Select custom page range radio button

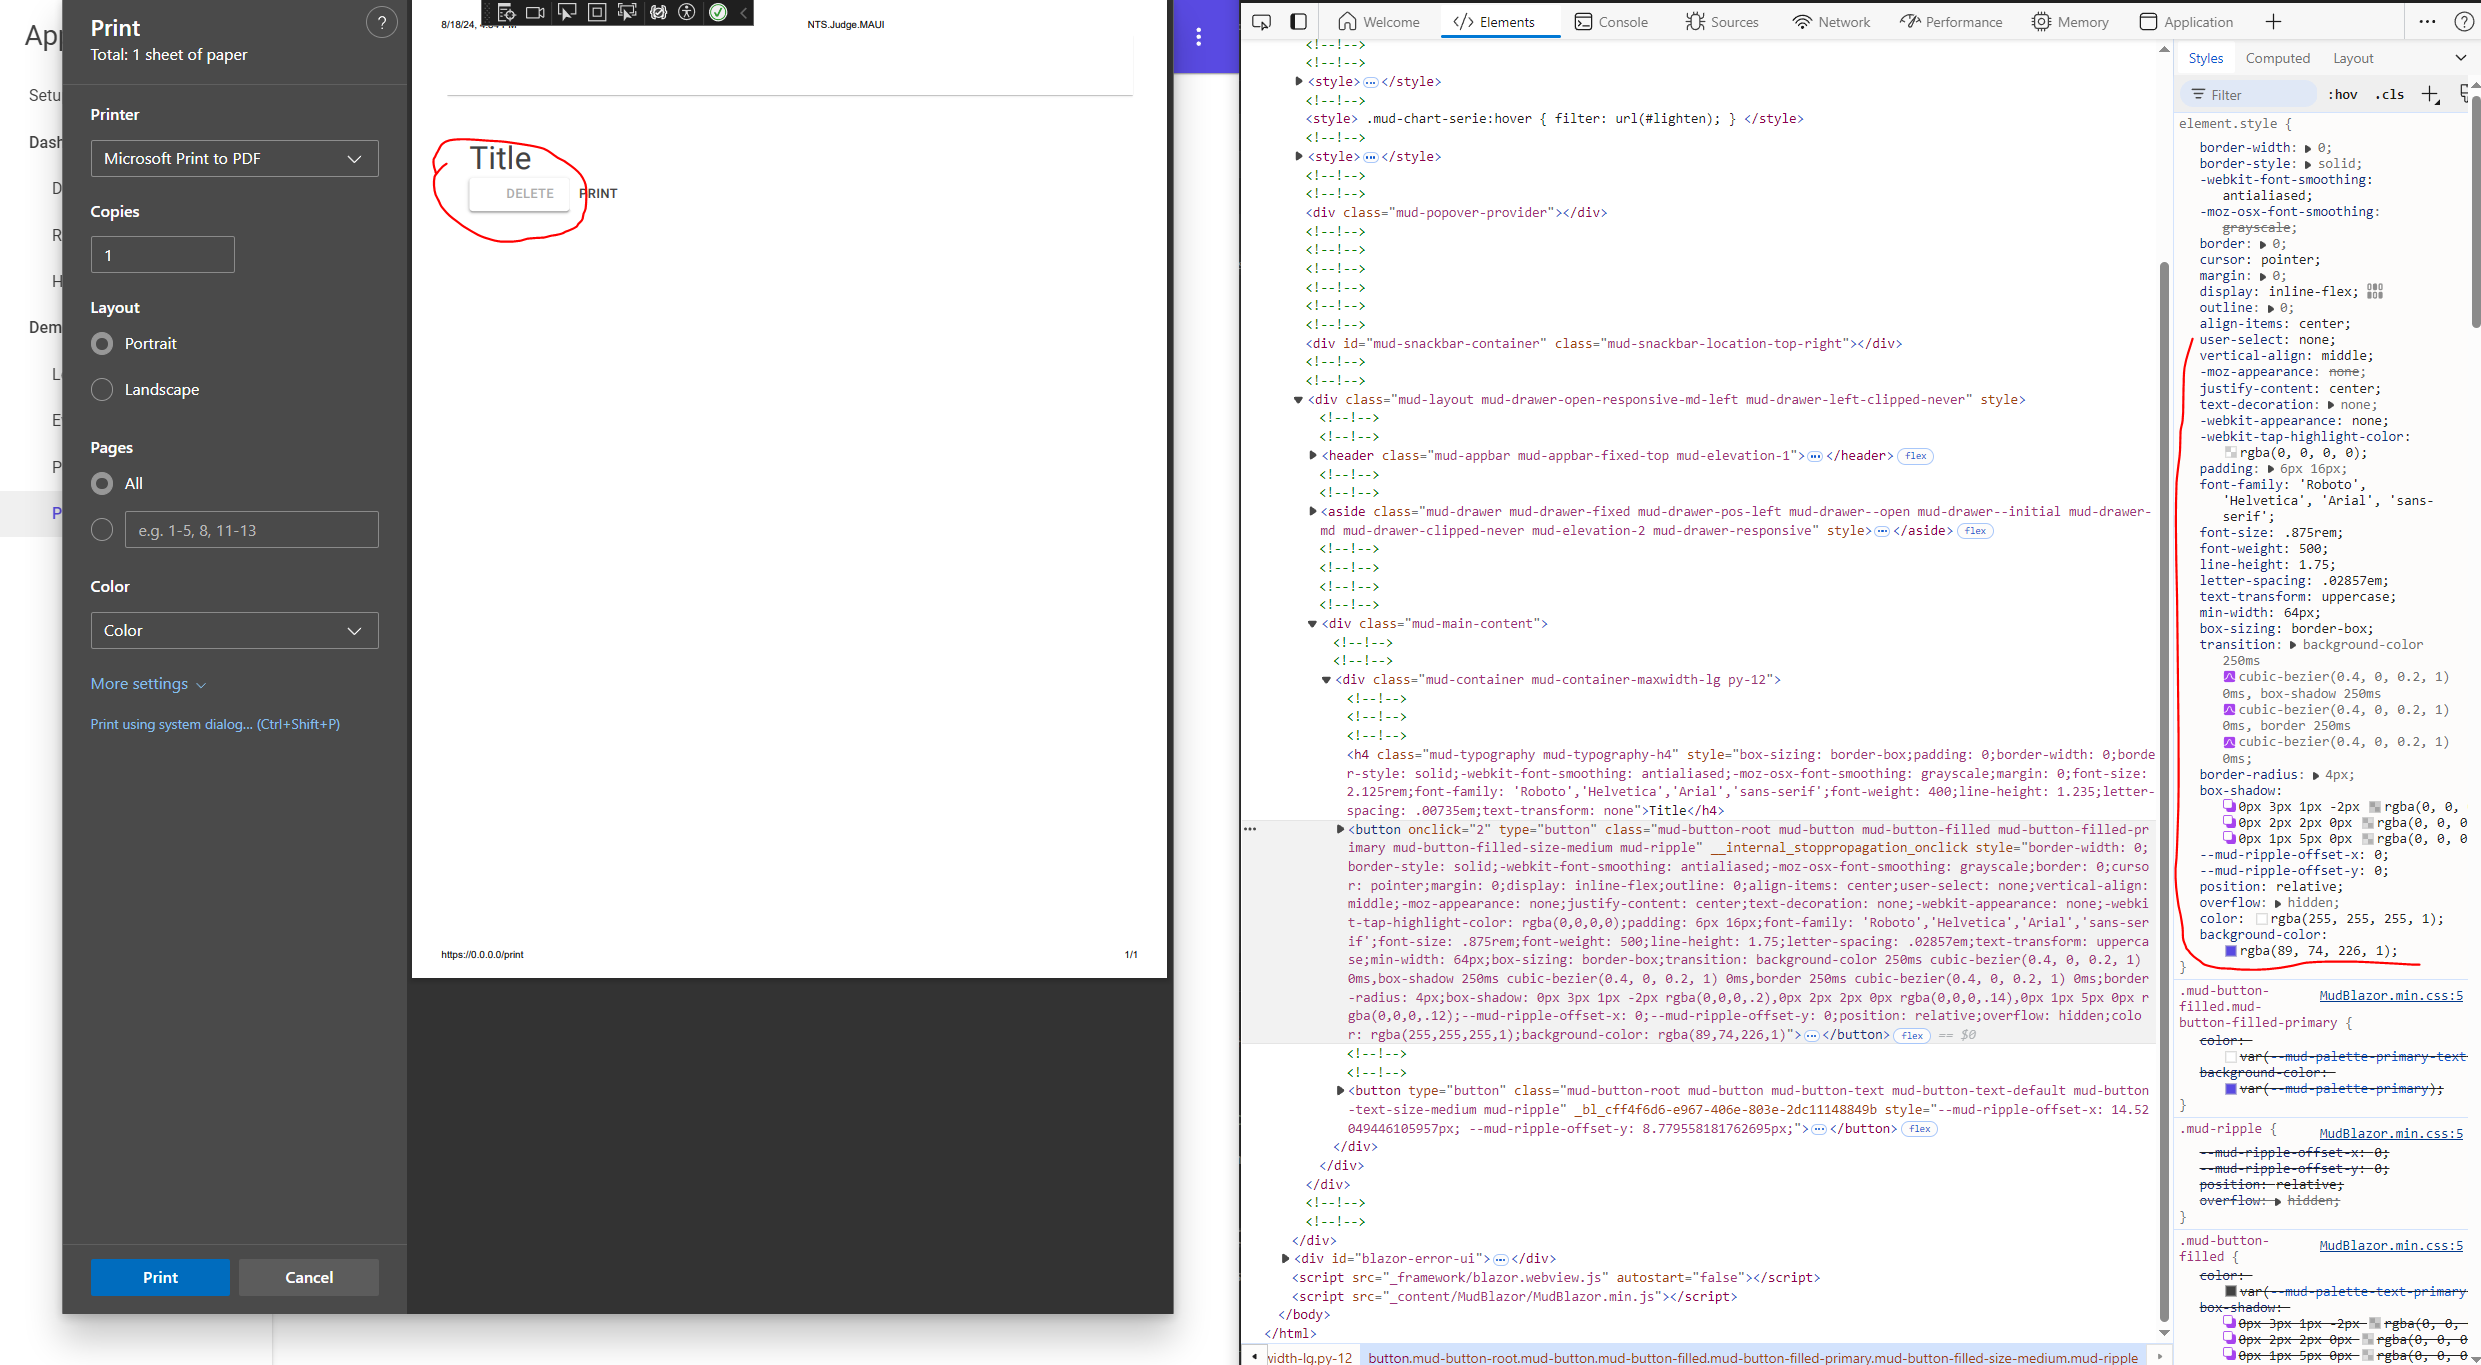click(102, 530)
